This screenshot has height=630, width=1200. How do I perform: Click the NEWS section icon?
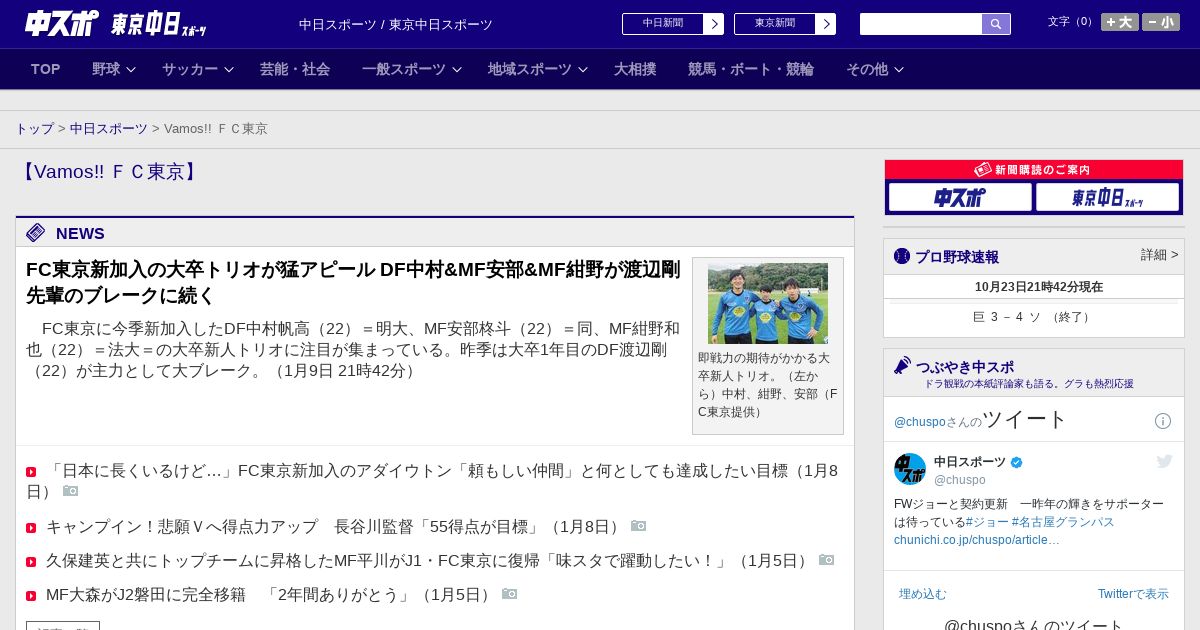pyautogui.click(x=36, y=233)
